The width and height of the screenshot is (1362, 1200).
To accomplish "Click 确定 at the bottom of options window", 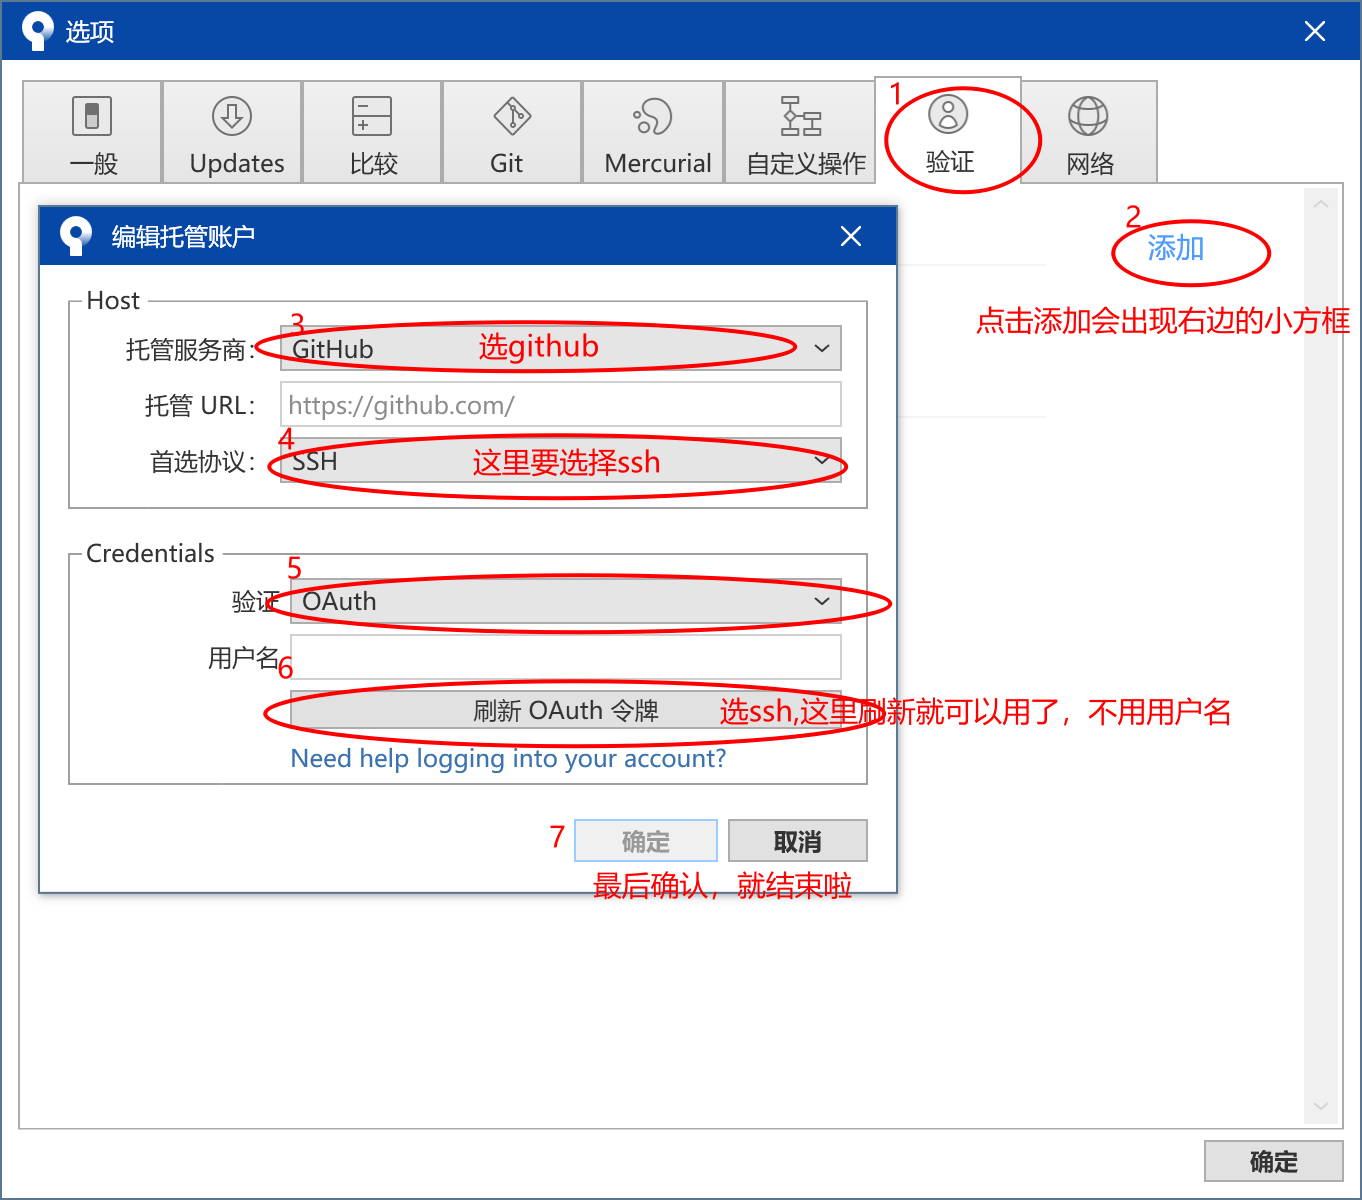I will 1274,1161.
